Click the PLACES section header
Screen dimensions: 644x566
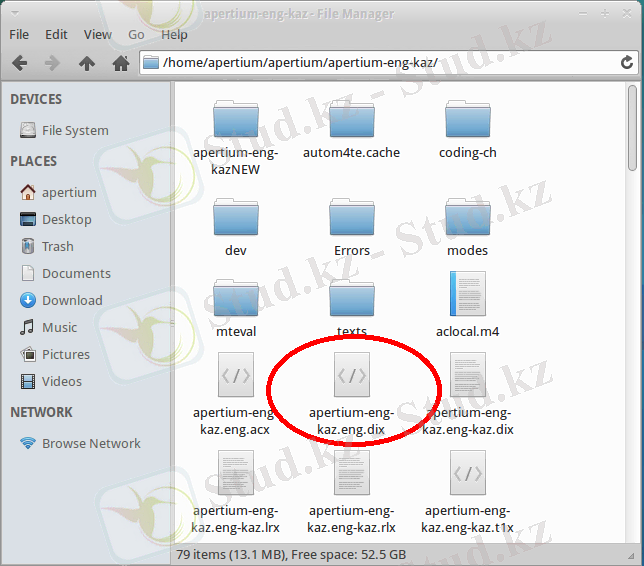click(34, 161)
